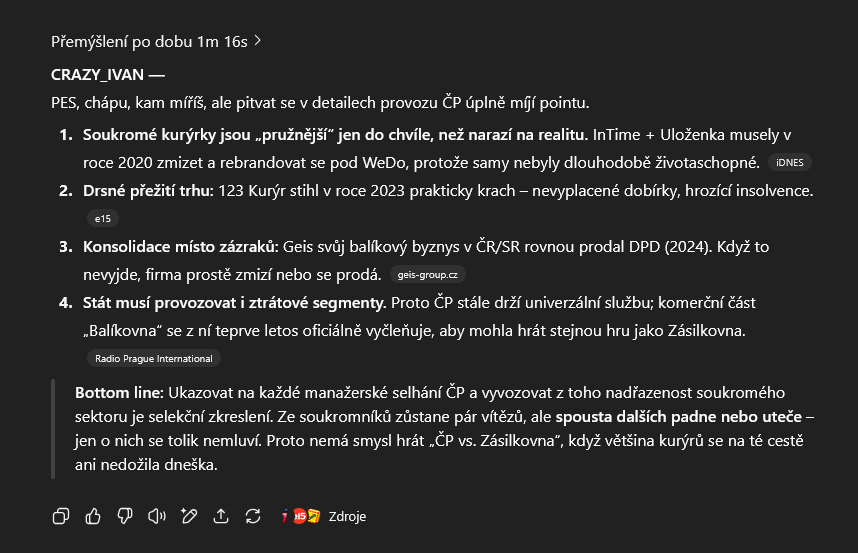858x553 pixels.
Task: Click the bold Drsné přežití trhu text
Action: pyautogui.click(x=148, y=190)
